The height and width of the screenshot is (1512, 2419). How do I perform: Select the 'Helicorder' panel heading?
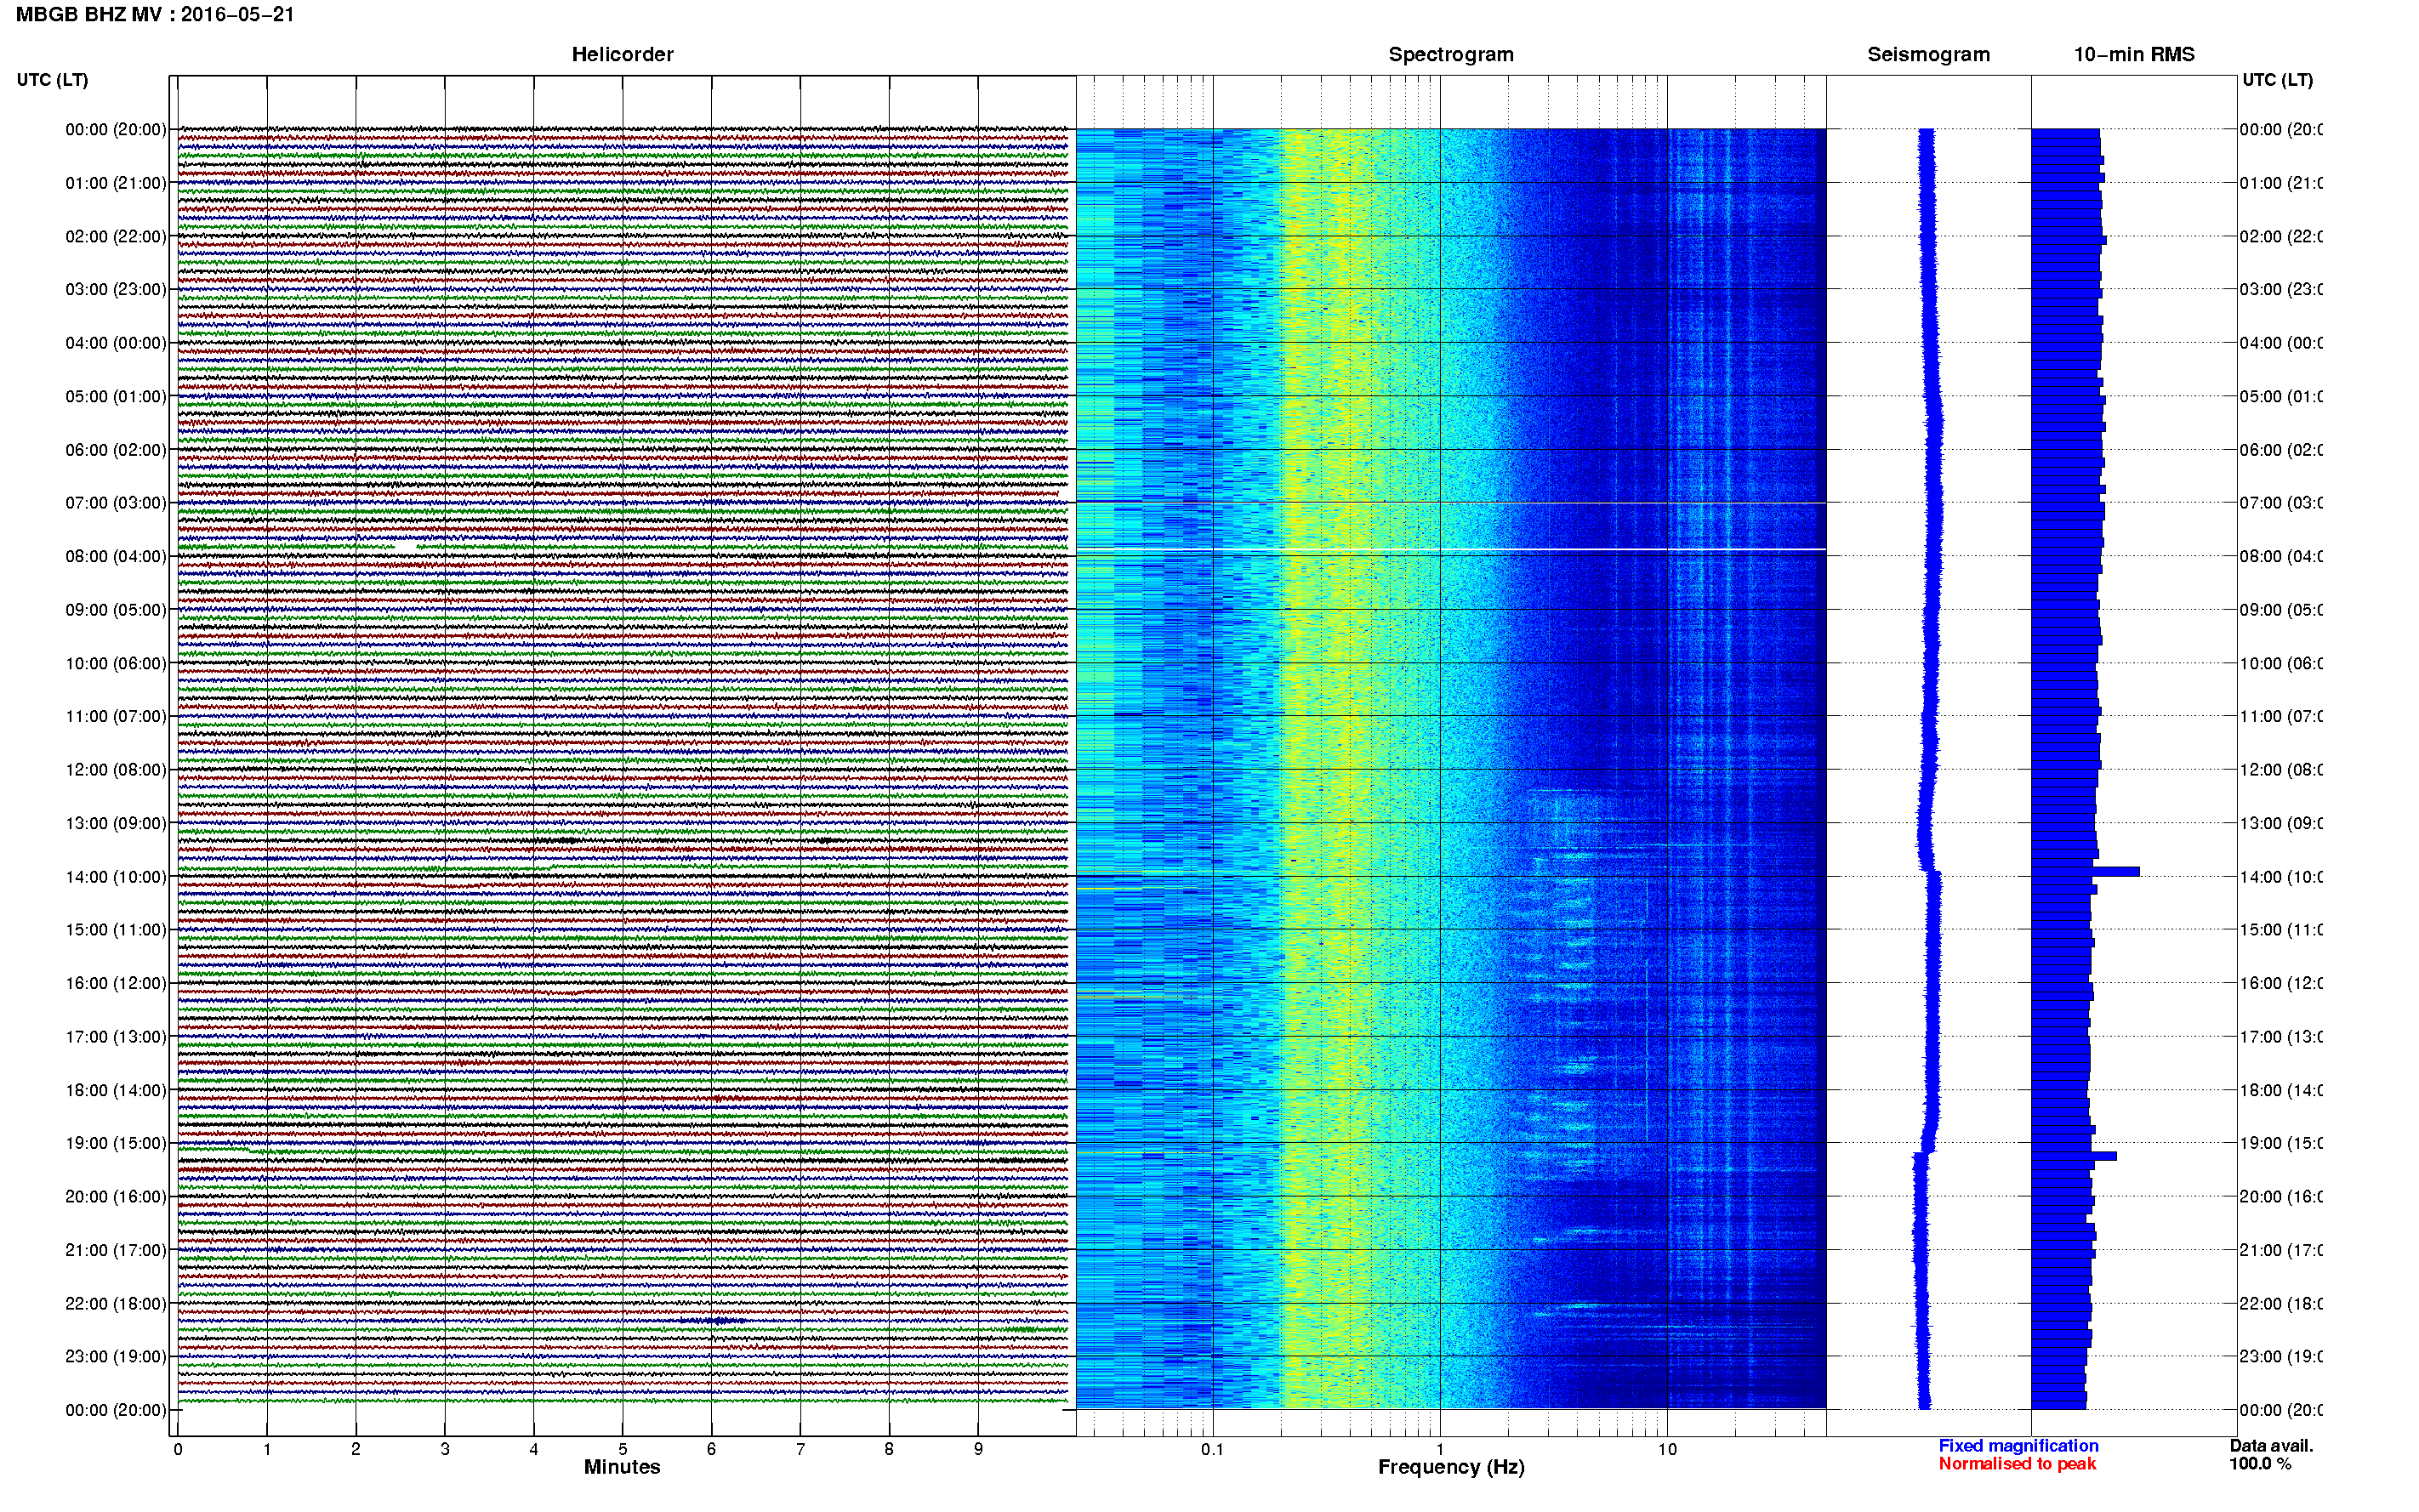[622, 55]
